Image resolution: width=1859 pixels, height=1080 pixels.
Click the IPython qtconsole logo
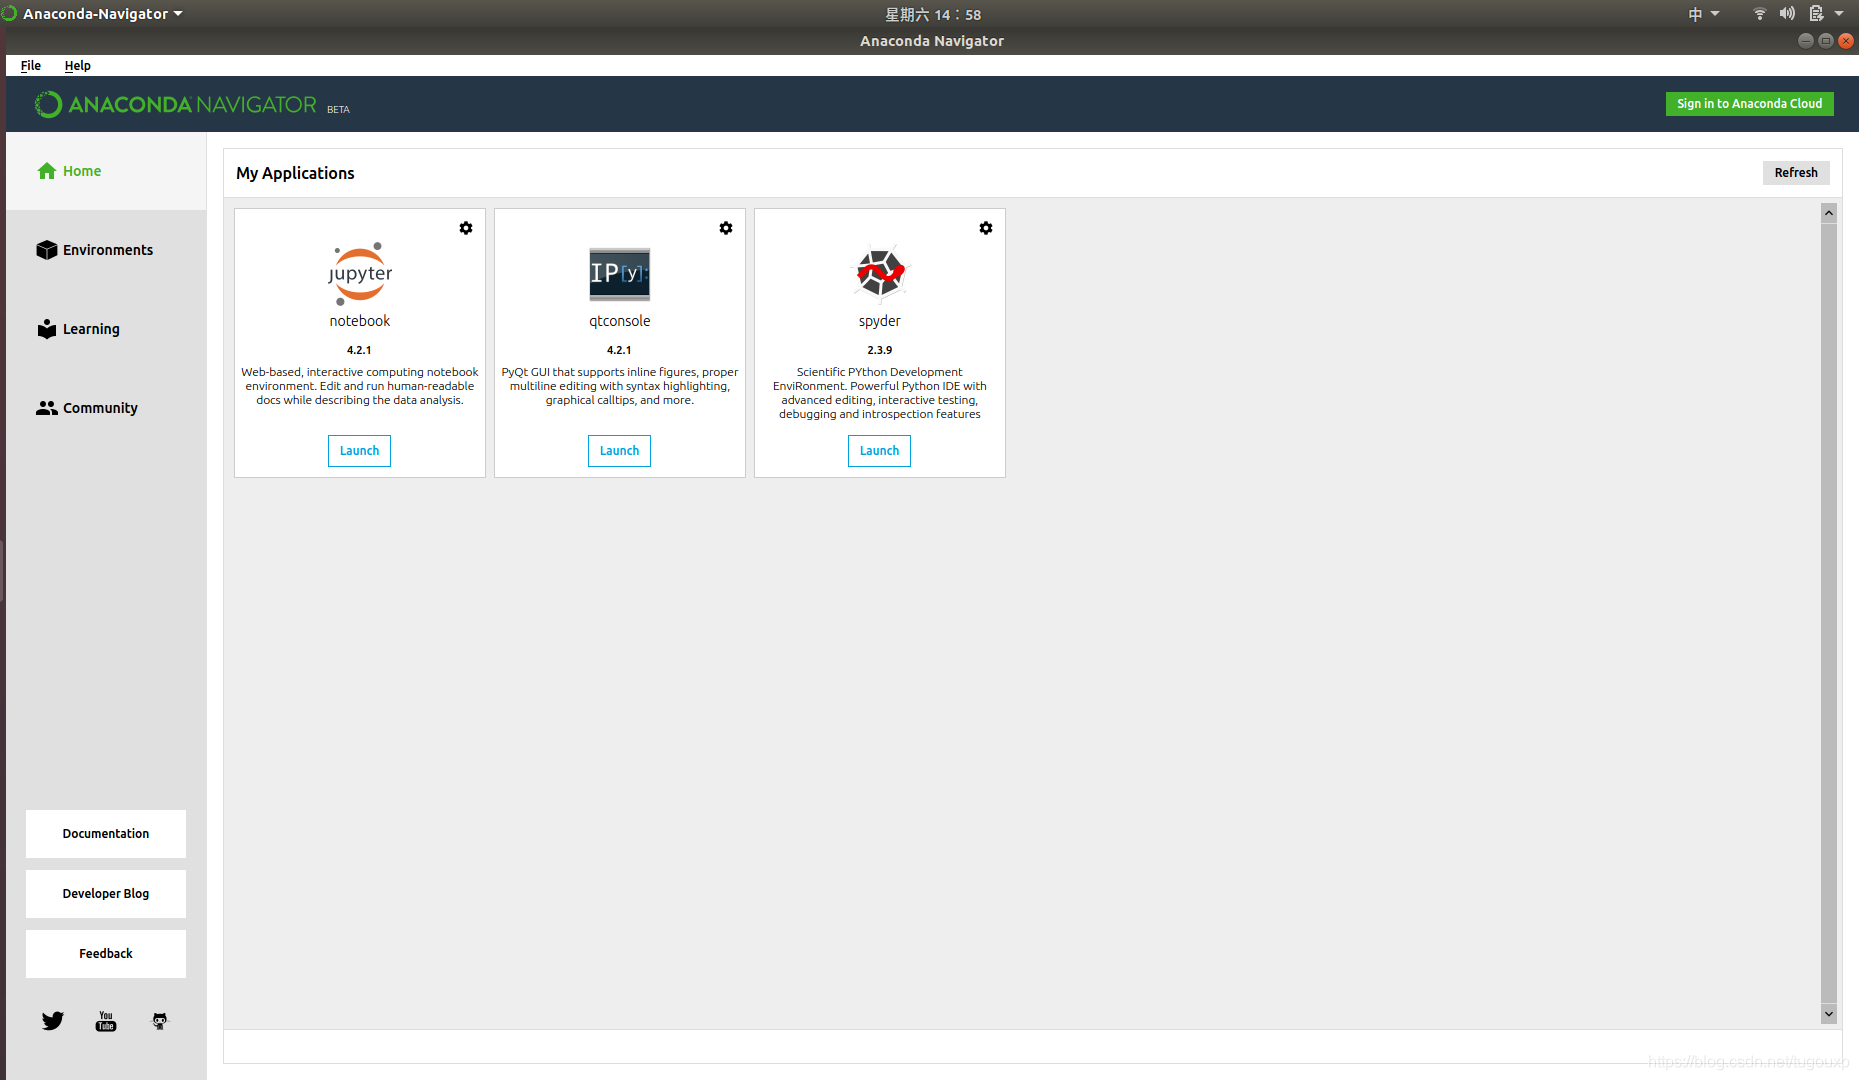[x=620, y=274]
